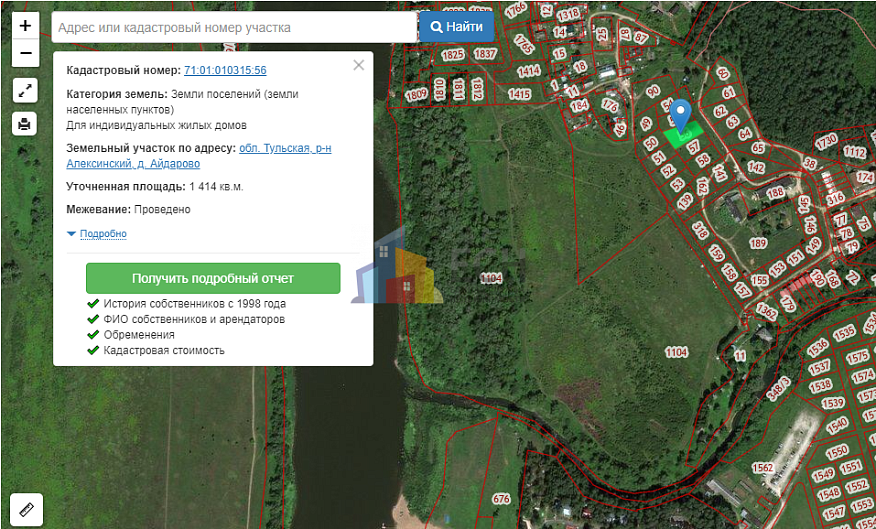
Task: Zoom out with the minus button
Action: click(x=25, y=54)
